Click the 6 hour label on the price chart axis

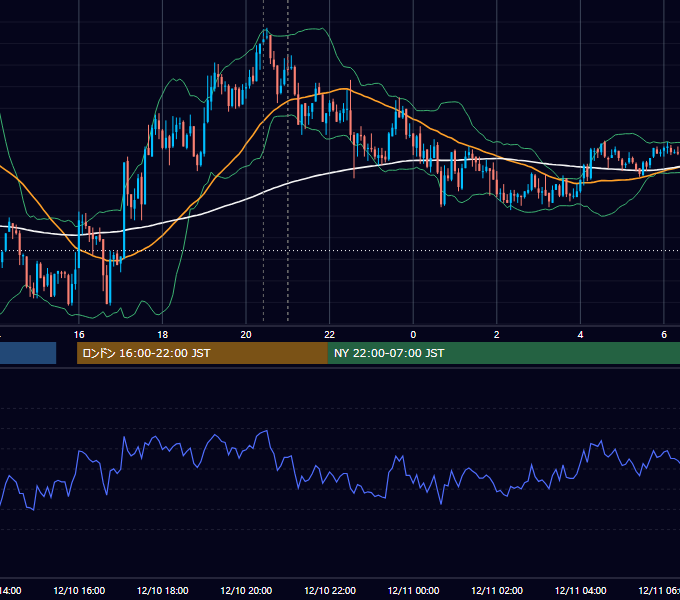point(664,335)
